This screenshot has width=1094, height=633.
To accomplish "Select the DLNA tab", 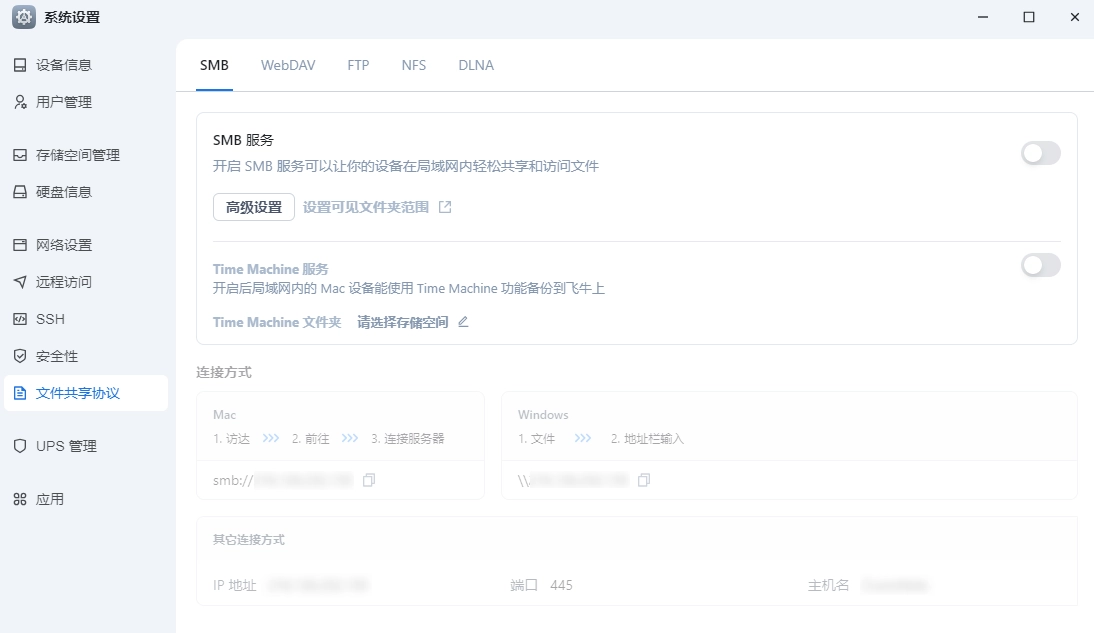I will click(476, 64).
